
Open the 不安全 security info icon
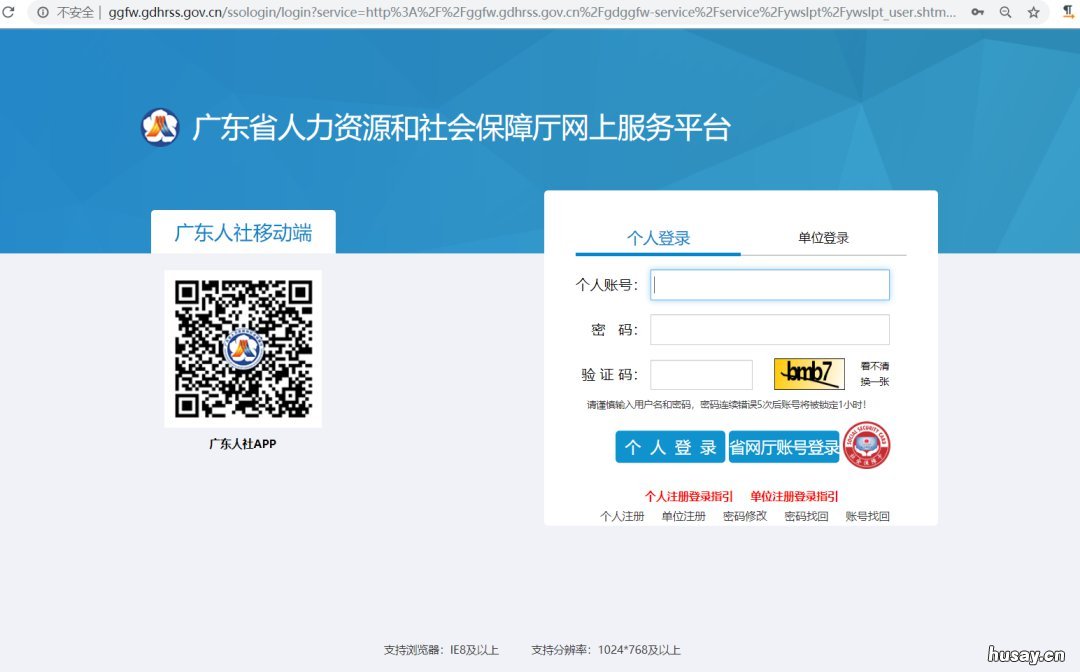(44, 12)
